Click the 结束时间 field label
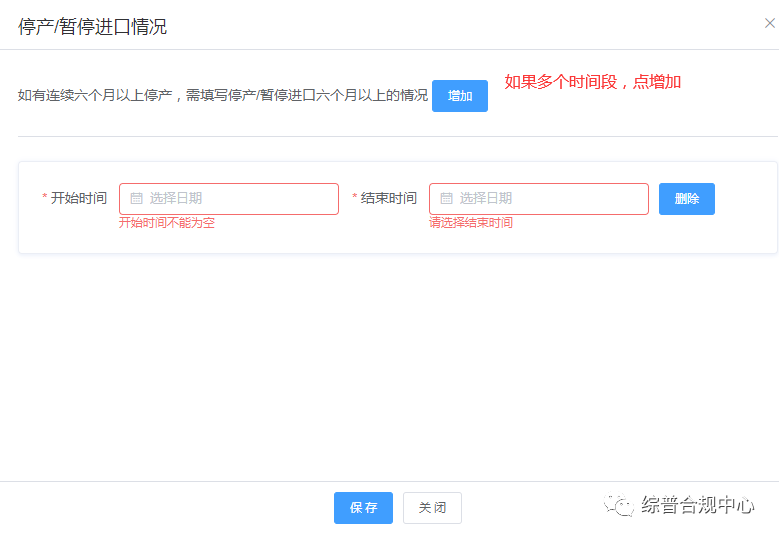 [x=389, y=199]
